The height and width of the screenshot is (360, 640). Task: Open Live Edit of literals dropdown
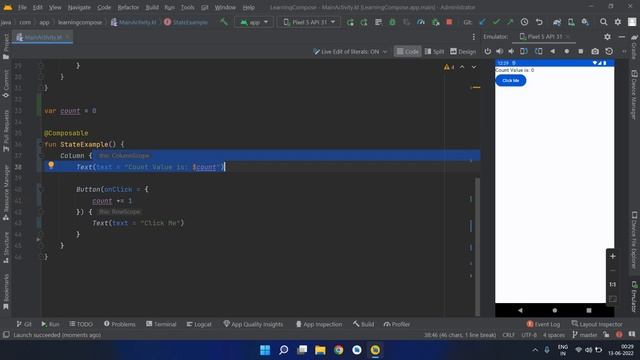[350, 51]
